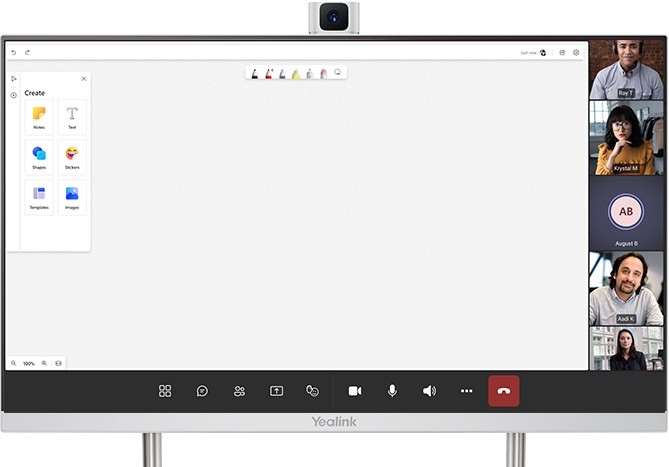Click the share content icon
This screenshot has height=467, width=669.
click(276, 391)
